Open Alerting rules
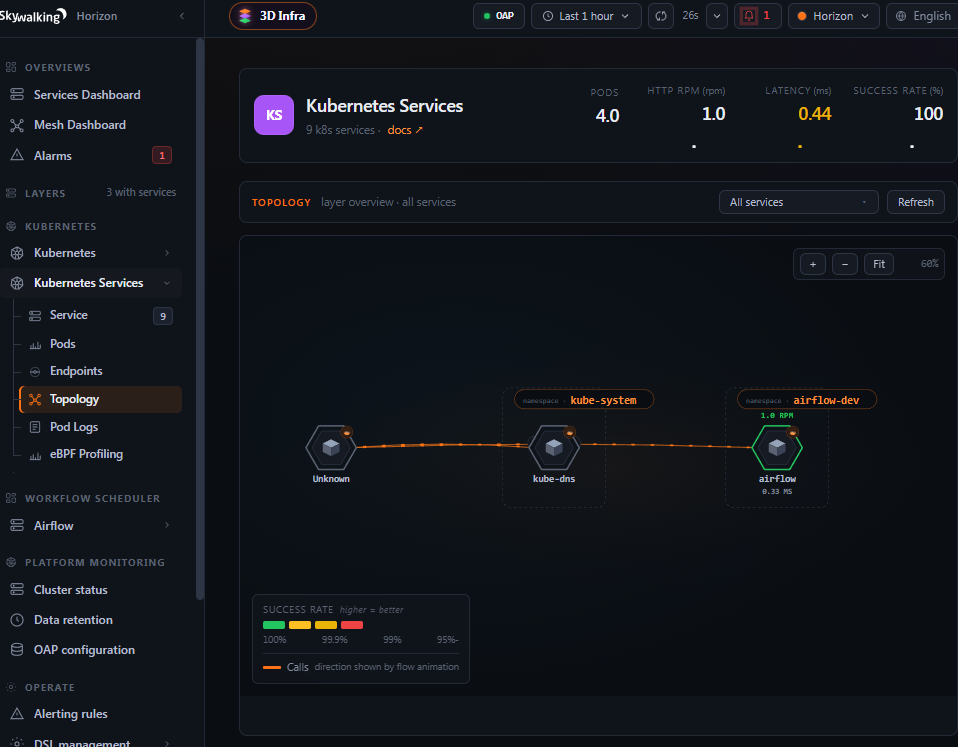This screenshot has height=747, width=958. click(70, 714)
